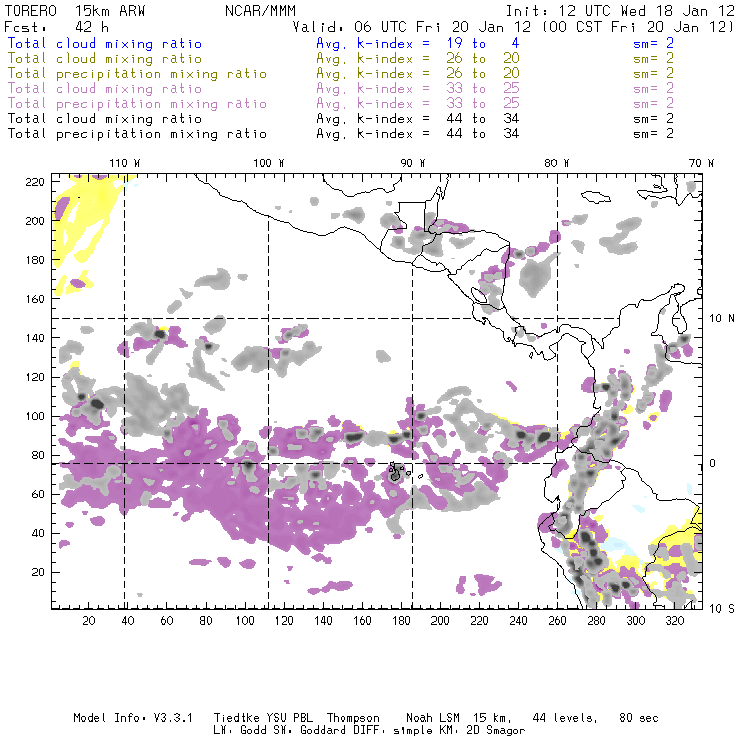Click the '40' tick label on the horizontal axis
The image size is (740, 740).
click(128, 621)
